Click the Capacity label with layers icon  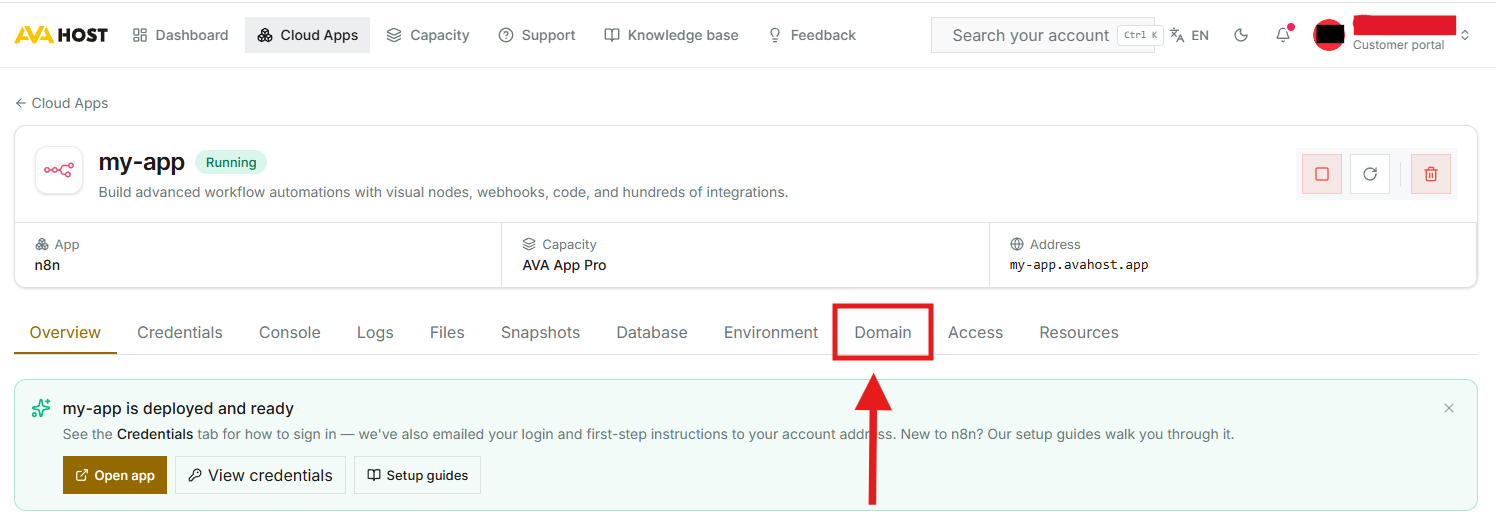(559, 244)
